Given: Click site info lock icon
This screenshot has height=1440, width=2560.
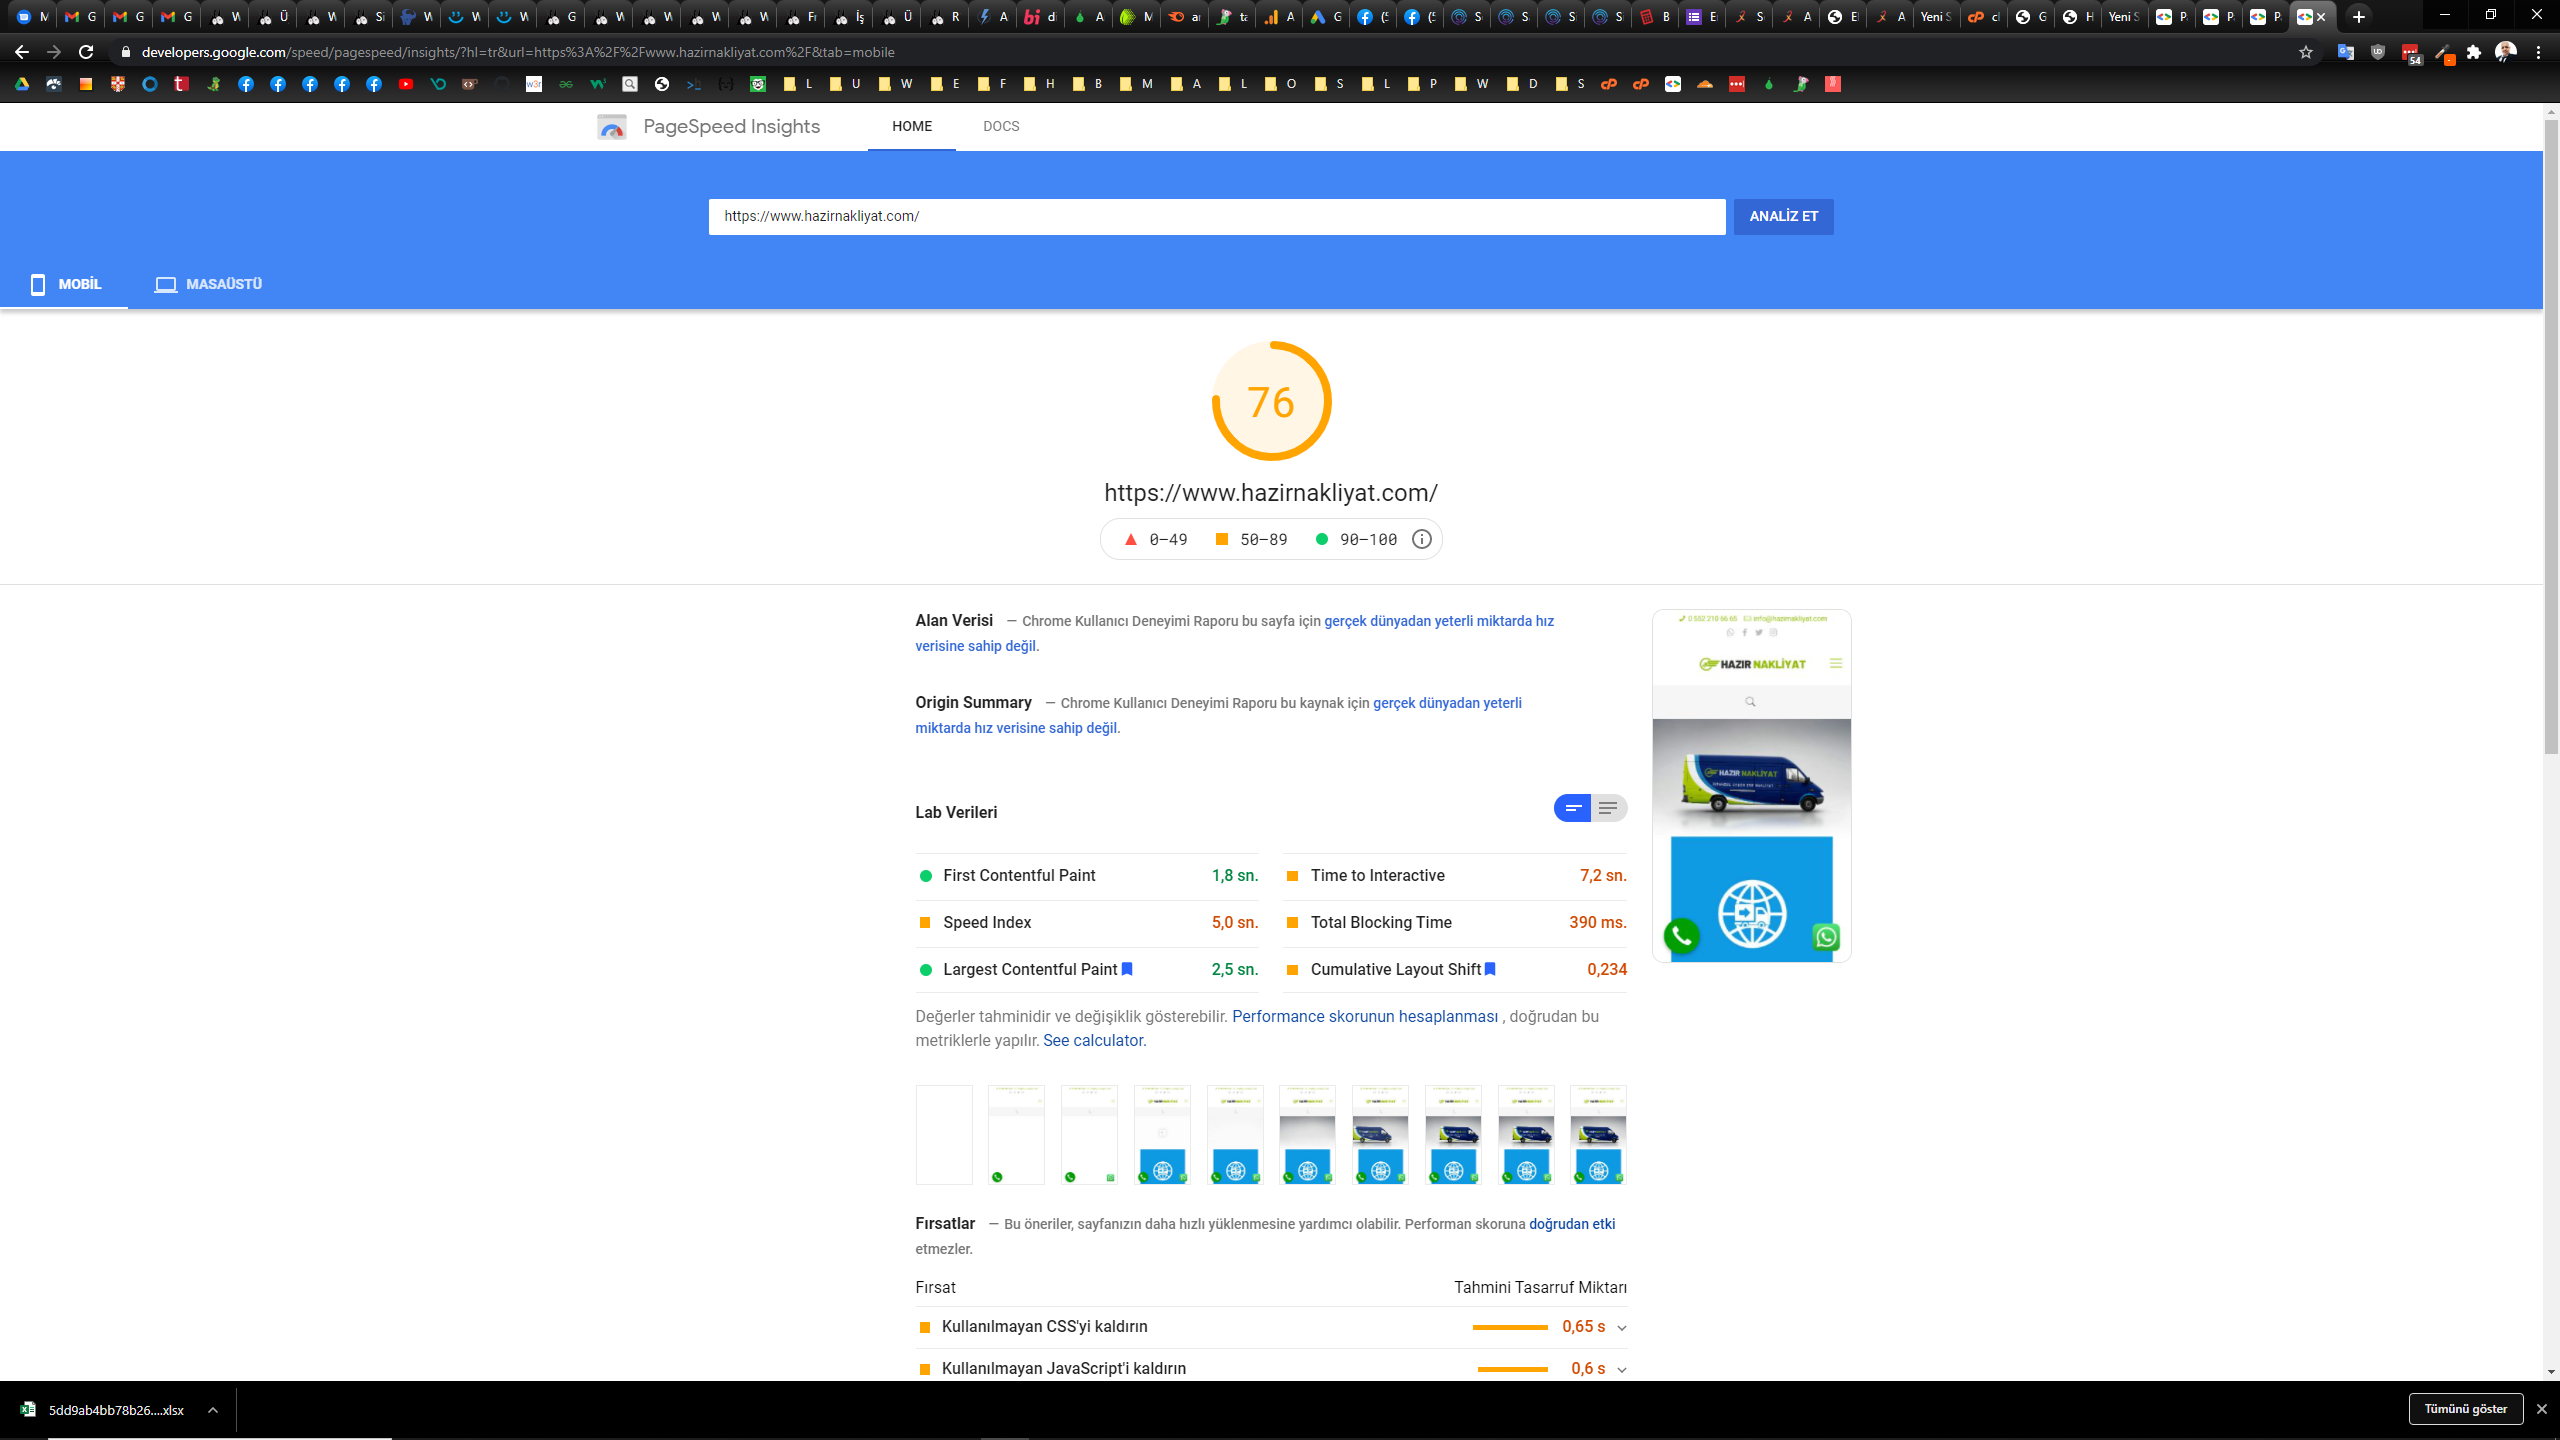Looking at the screenshot, I should click(125, 52).
